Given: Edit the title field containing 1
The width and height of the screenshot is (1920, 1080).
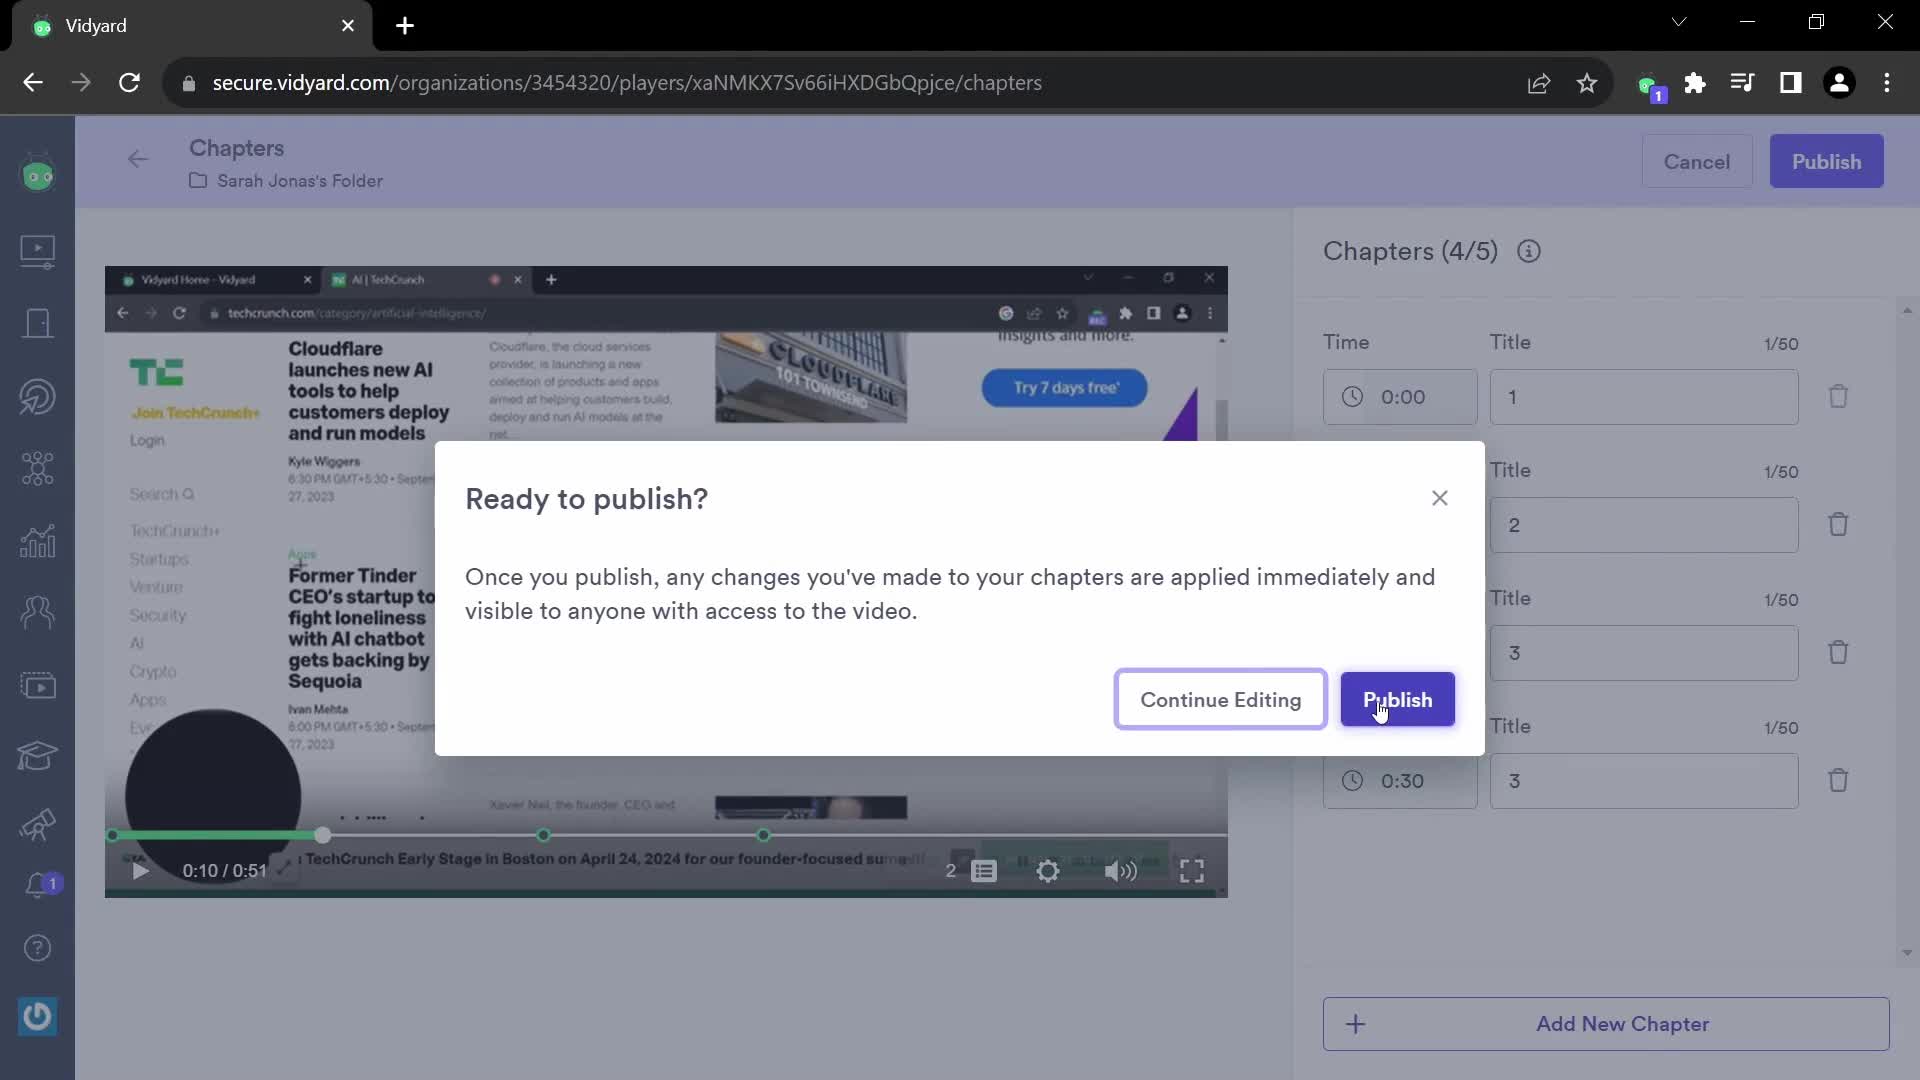Looking at the screenshot, I should pyautogui.click(x=1644, y=397).
